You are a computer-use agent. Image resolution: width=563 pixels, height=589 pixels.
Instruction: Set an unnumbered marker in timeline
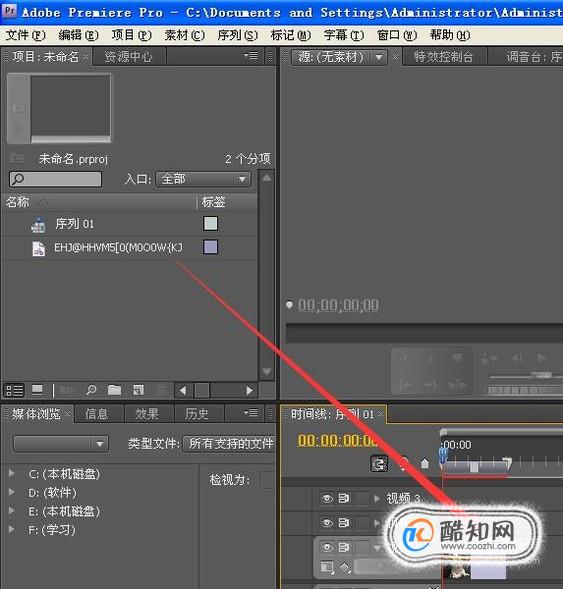tap(424, 464)
